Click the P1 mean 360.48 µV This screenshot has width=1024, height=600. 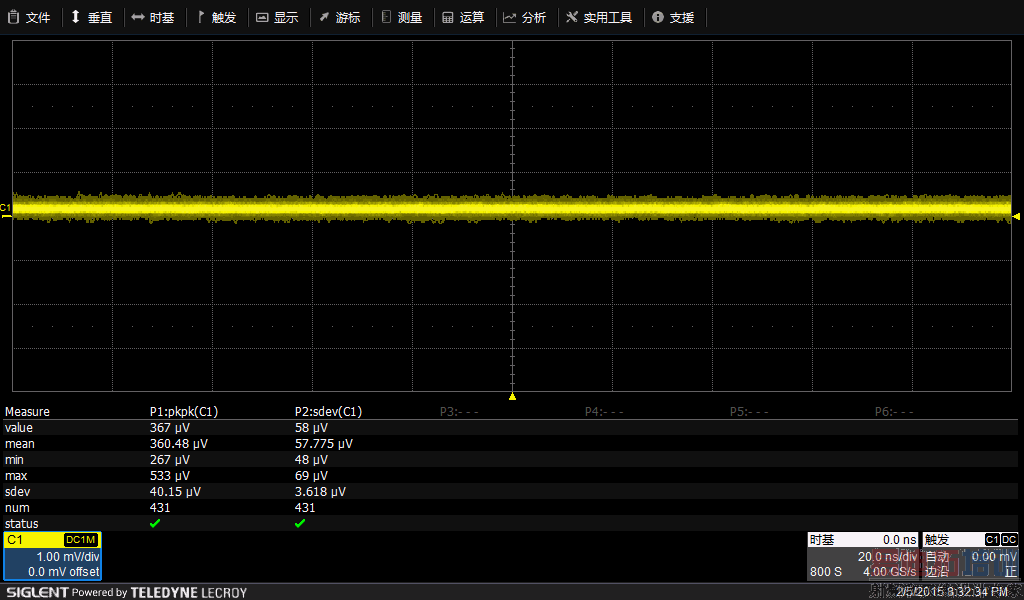coord(179,444)
